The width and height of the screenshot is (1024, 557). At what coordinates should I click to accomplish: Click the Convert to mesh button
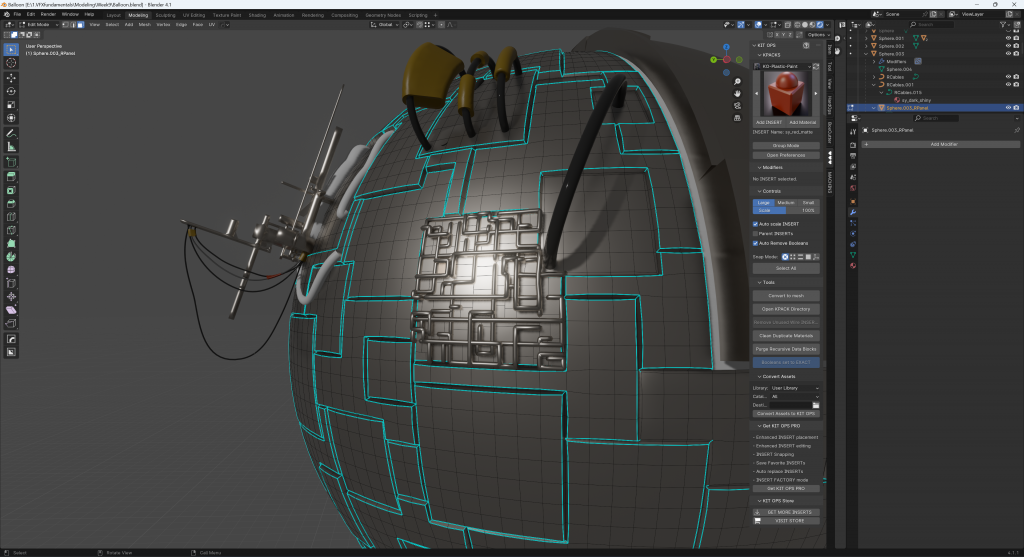pyautogui.click(x=786, y=296)
